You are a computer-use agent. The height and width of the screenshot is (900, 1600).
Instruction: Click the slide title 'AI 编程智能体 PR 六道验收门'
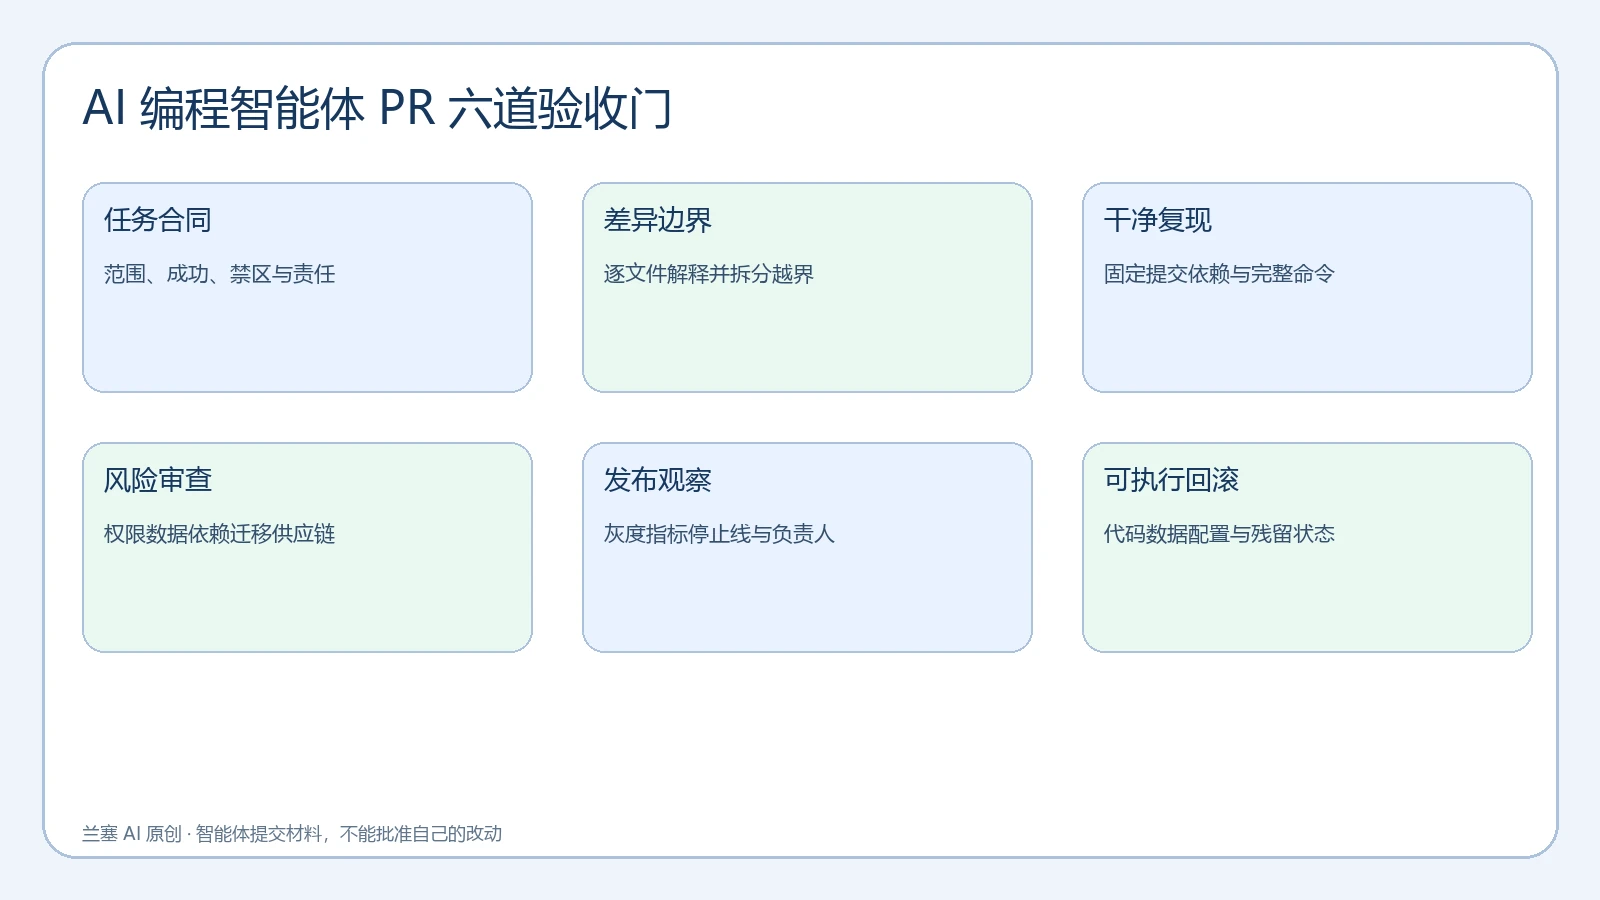click(x=377, y=108)
